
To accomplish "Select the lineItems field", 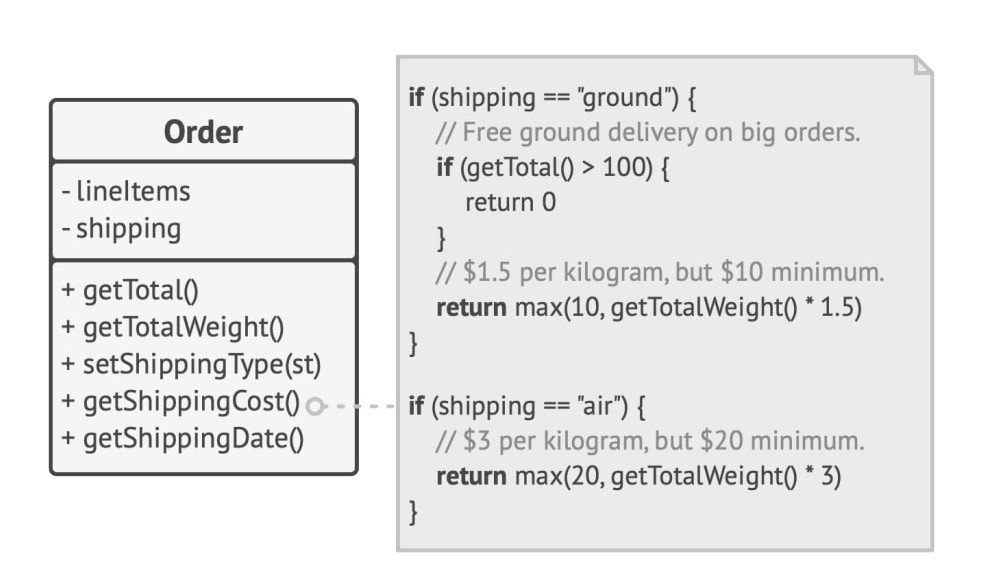I will pyautogui.click(x=126, y=191).
